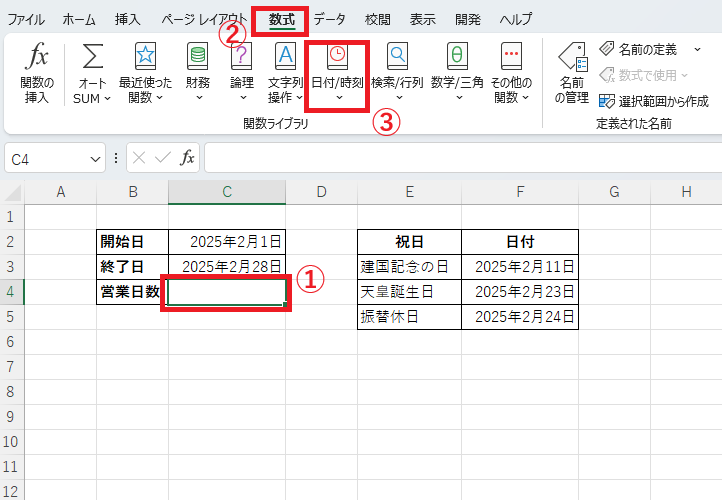Click the 日付 header cell
The image size is (722, 500).
(520, 242)
